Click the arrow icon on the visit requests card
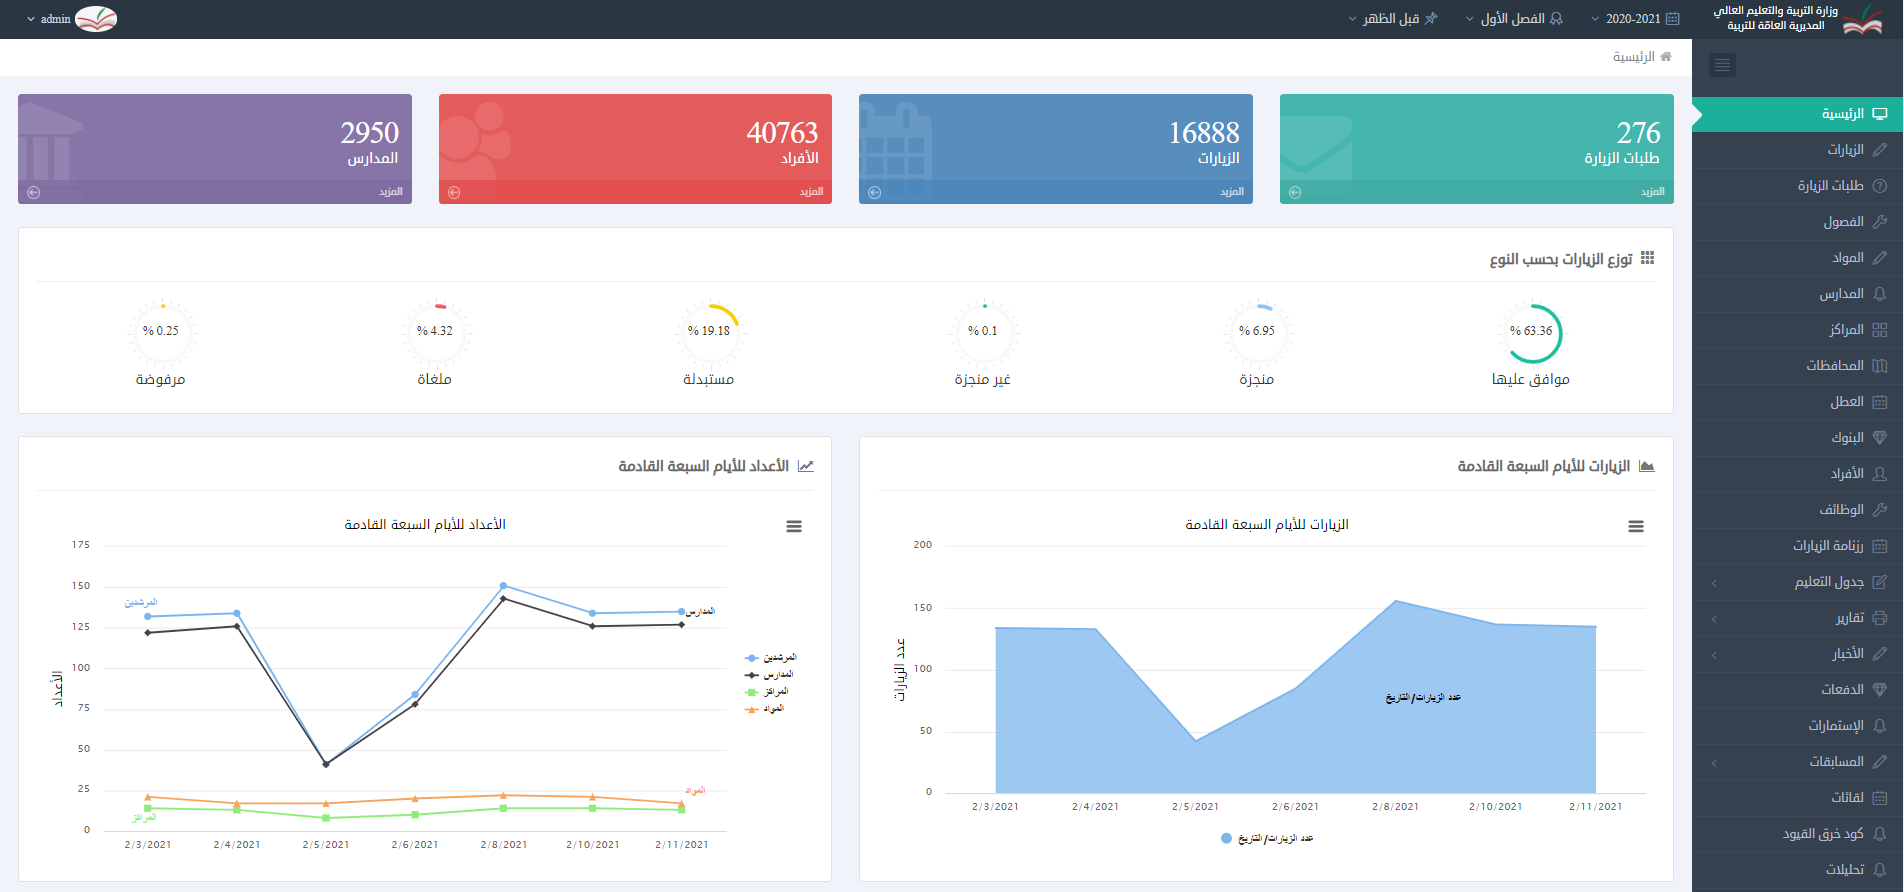 pos(1295,192)
